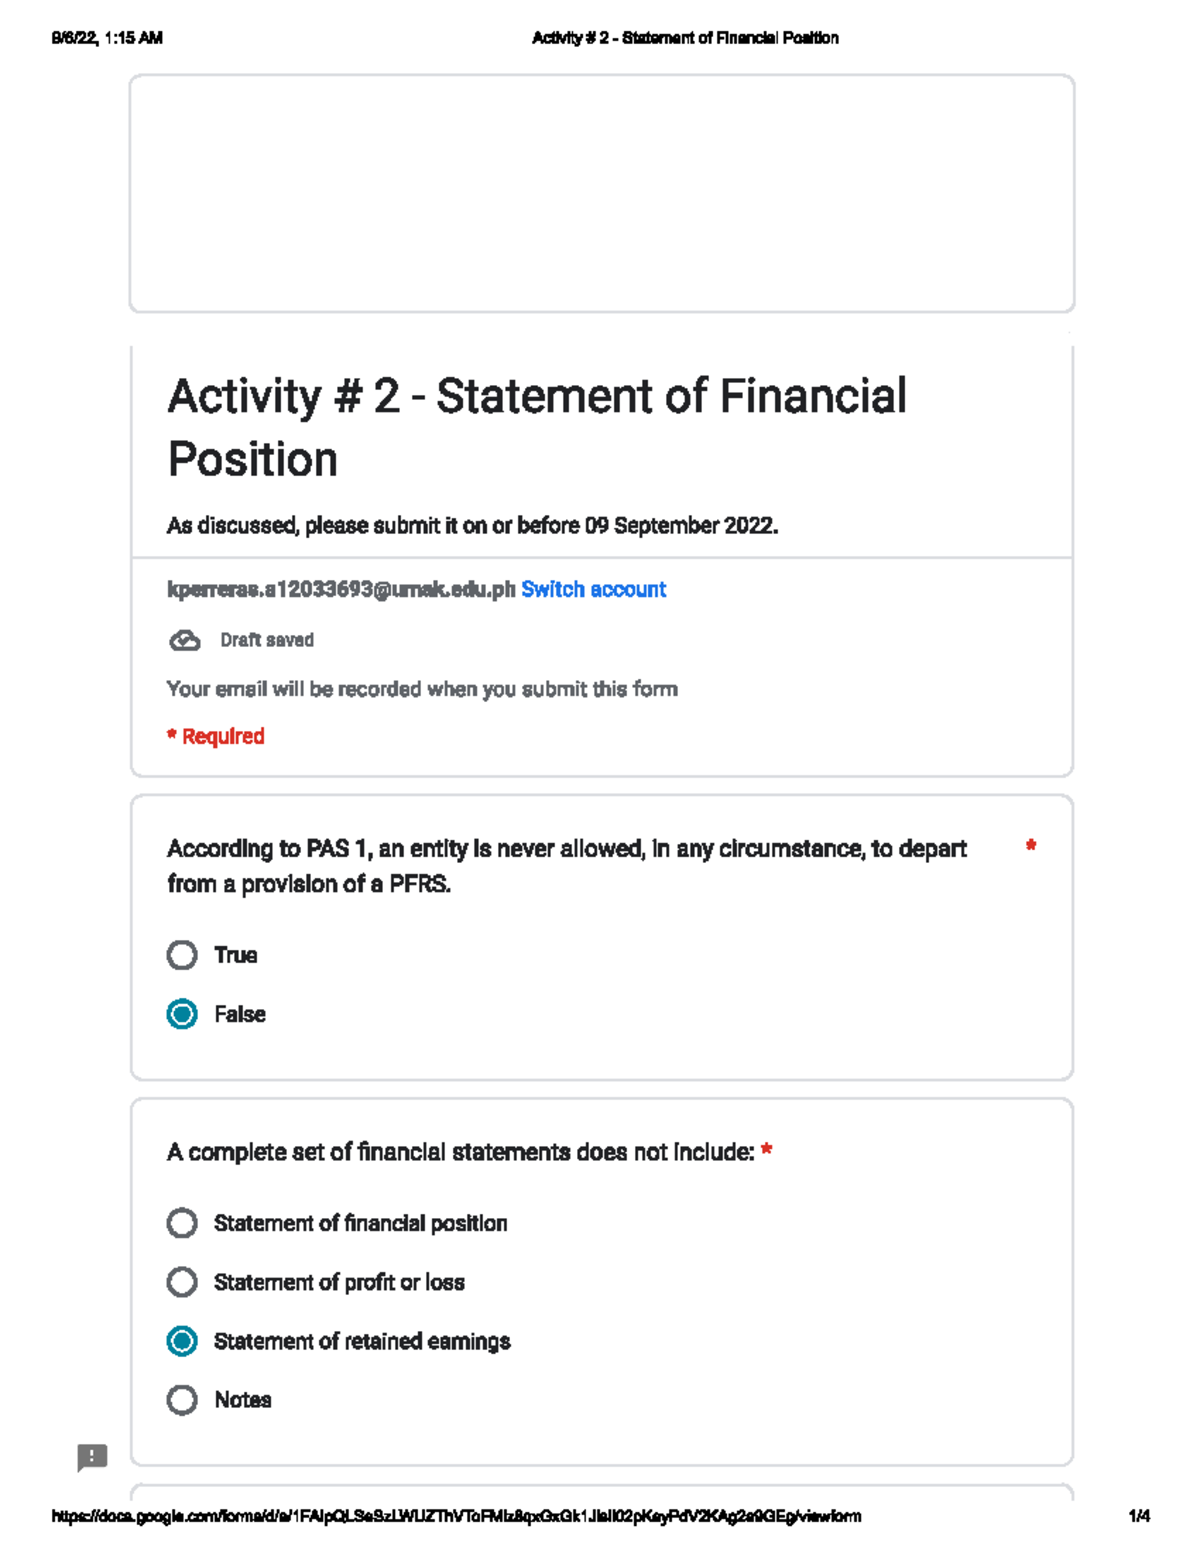Choose Statement of financial position option
The height and width of the screenshot is (1553, 1200).
(x=182, y=1222)
